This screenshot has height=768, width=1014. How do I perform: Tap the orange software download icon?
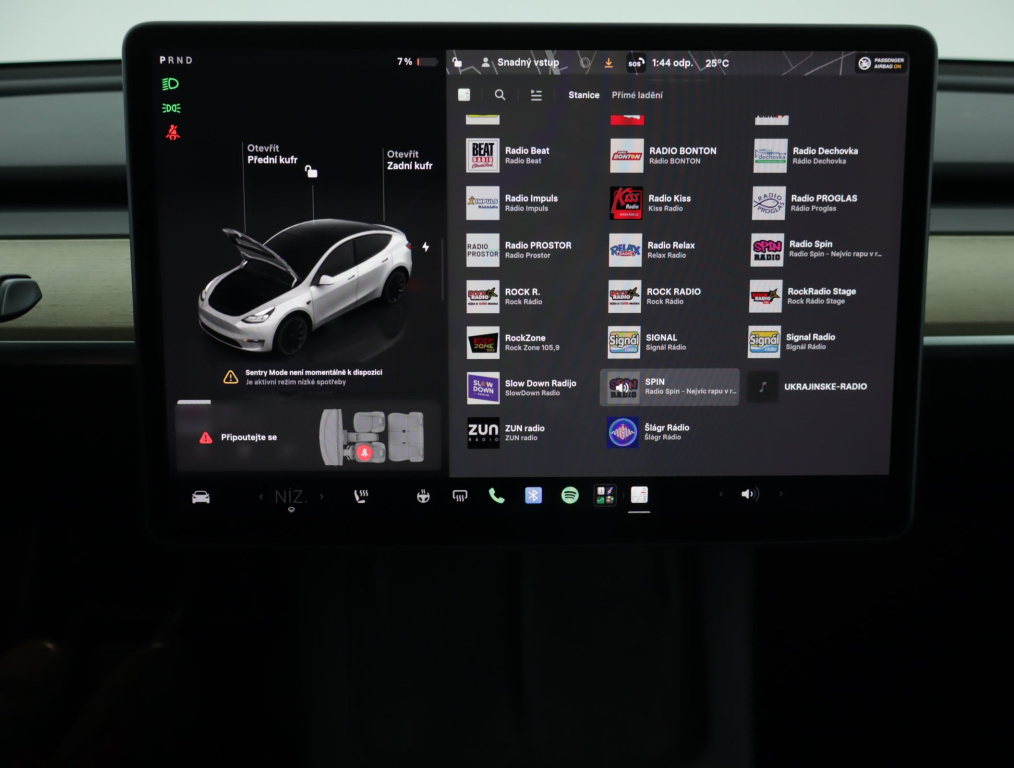[x=609, y=63]
